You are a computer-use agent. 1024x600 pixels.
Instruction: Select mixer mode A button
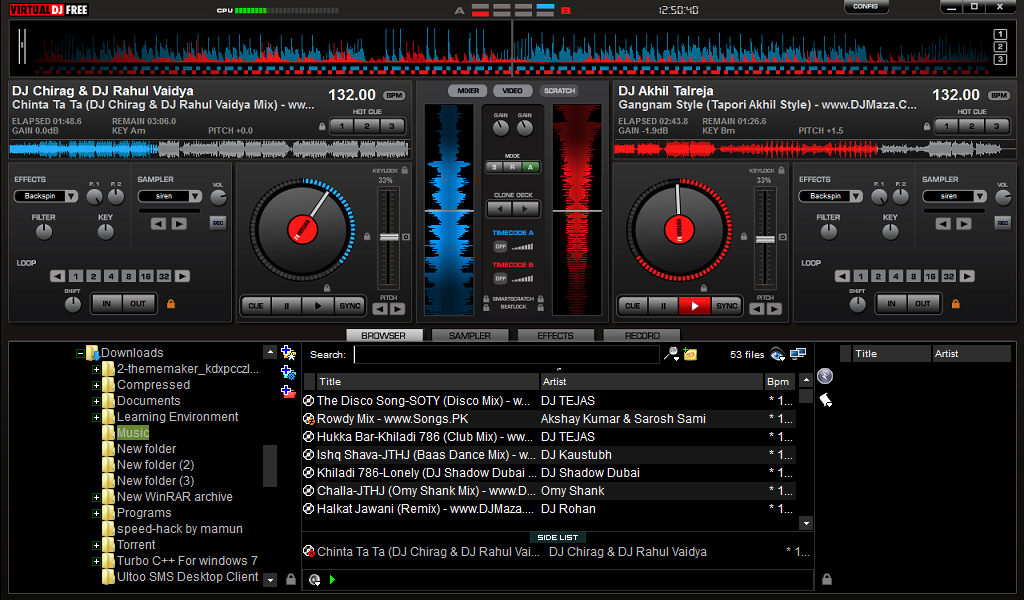click(x=530, y=167)
